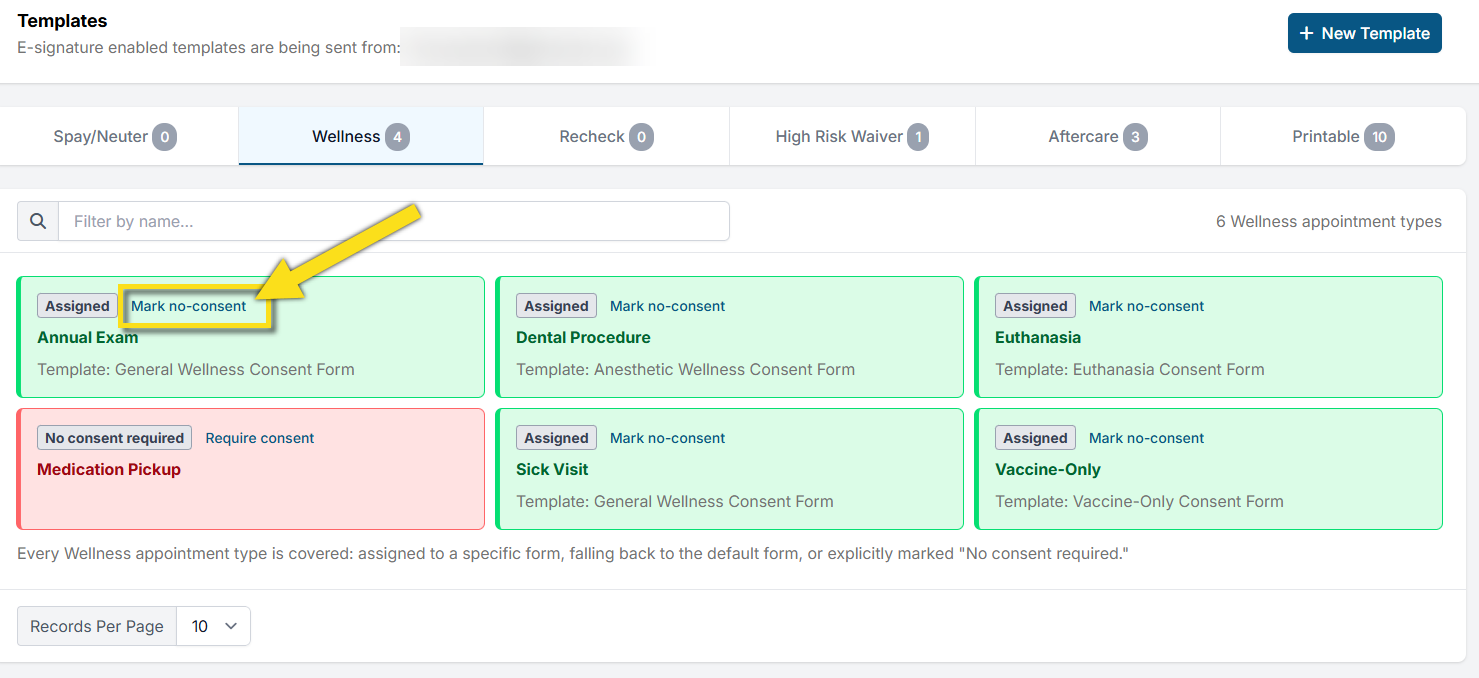This screenshot has width=1479, height=678.
Task: Click Sick Visit's General Wellness Consent Form text
Action: coord(714,501)
